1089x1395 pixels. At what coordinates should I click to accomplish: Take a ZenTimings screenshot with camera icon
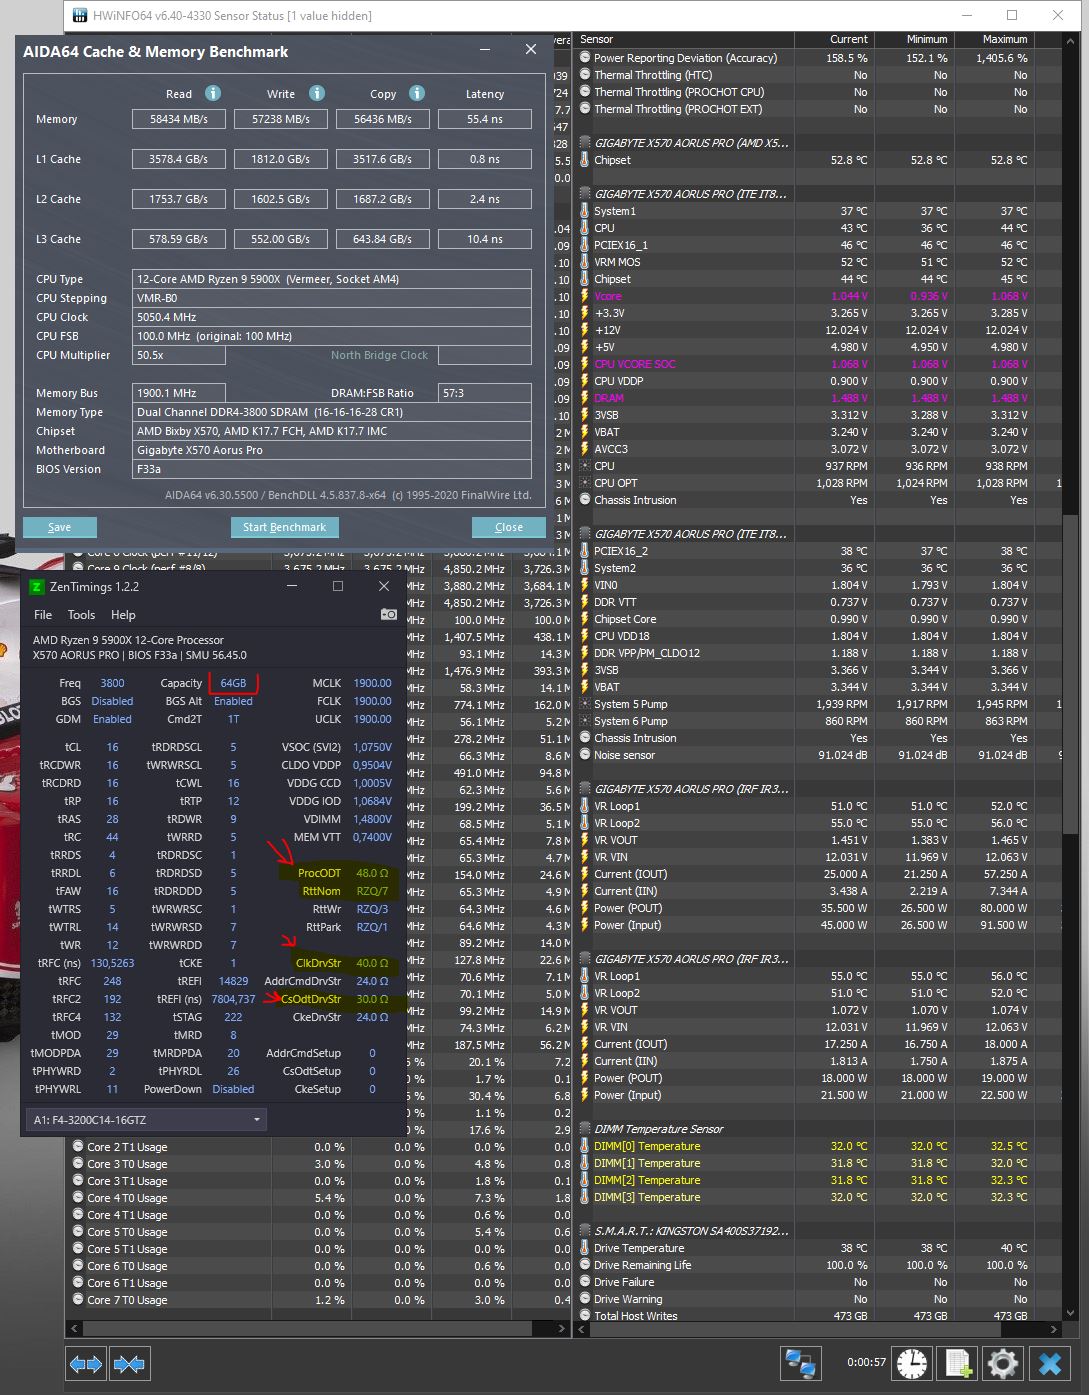(x=389, y=614)
